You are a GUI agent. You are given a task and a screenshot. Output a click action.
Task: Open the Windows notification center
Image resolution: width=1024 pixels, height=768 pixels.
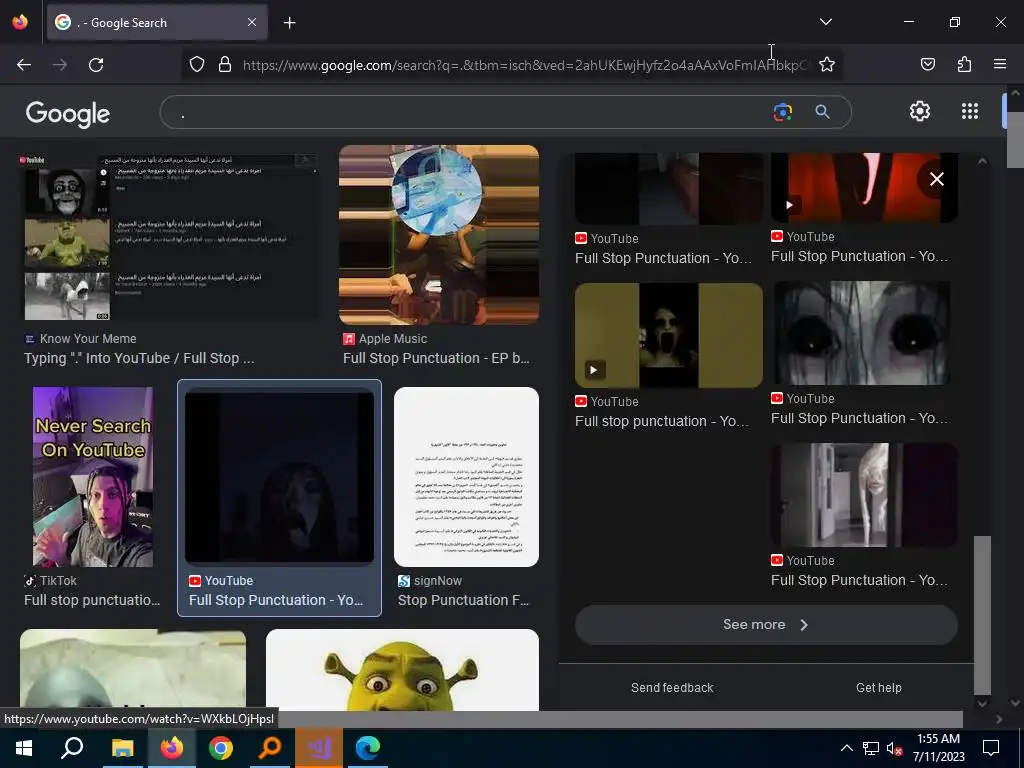(x=991, y=748)
